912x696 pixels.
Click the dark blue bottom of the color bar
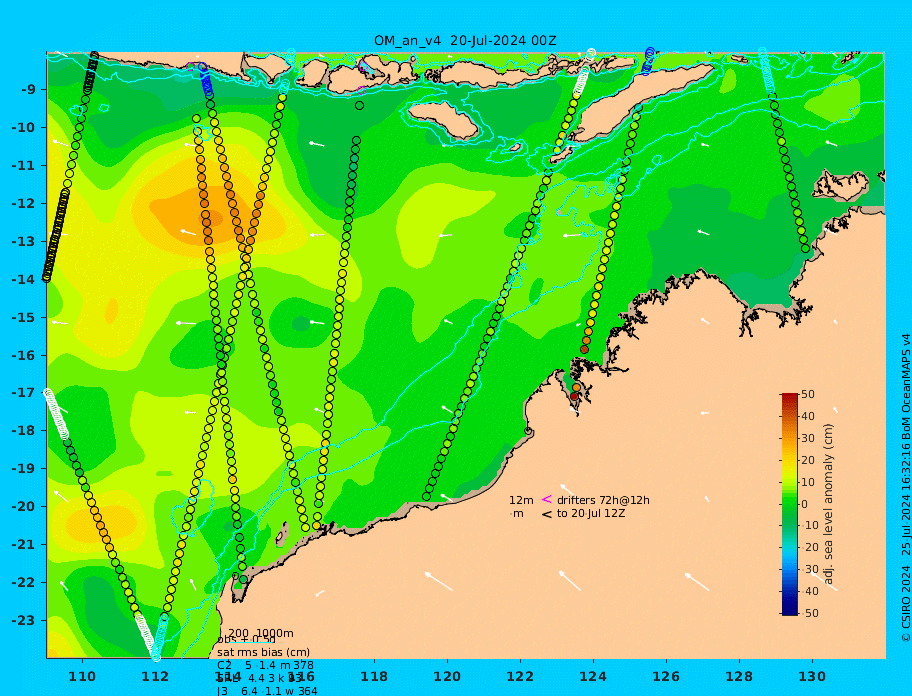click(x=789, y=611)
